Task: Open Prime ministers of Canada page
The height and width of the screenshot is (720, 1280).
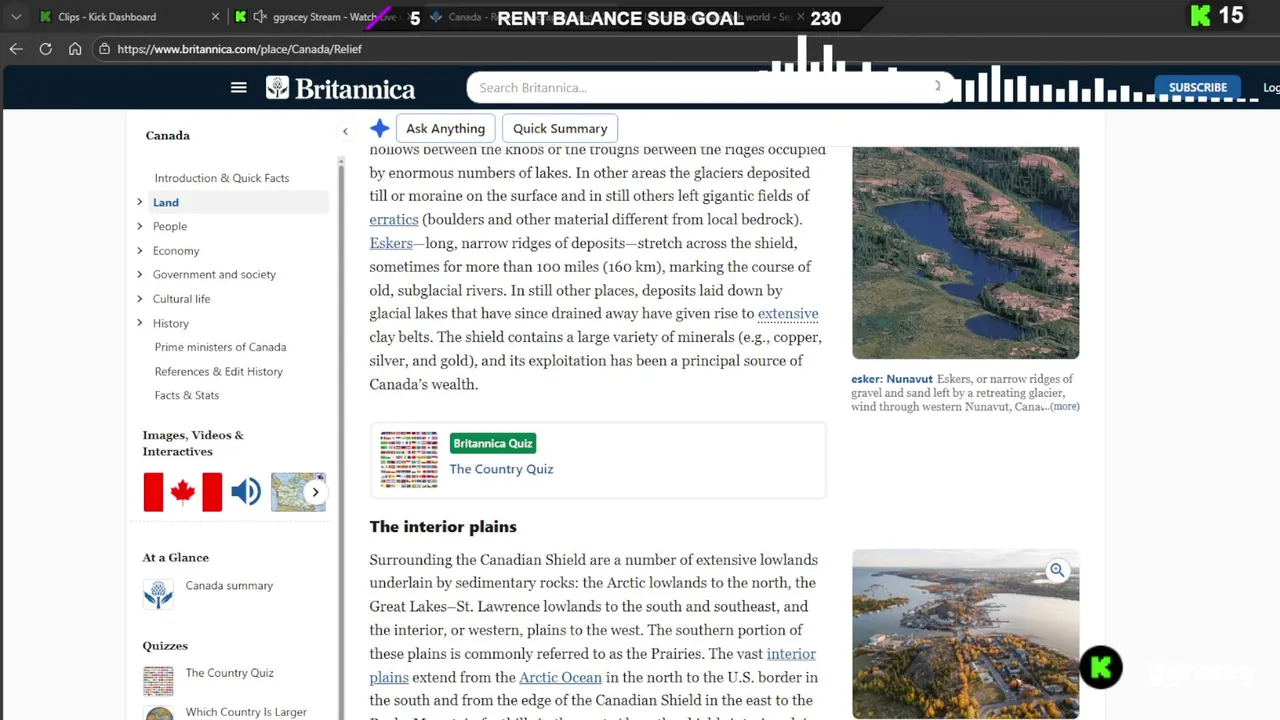Action: pyautogui.click(x=220, y=347)
